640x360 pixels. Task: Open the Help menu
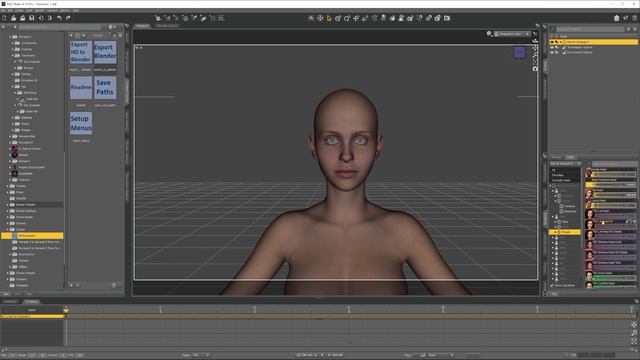click(x=76, y=10)
